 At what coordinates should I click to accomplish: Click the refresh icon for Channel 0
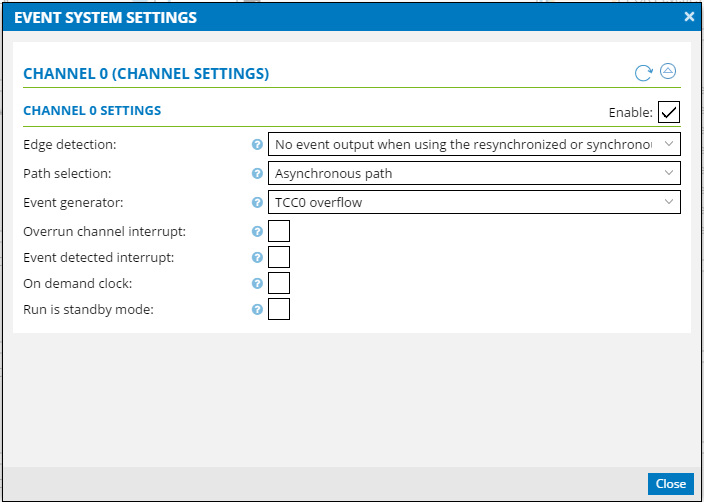coord(644,73)
